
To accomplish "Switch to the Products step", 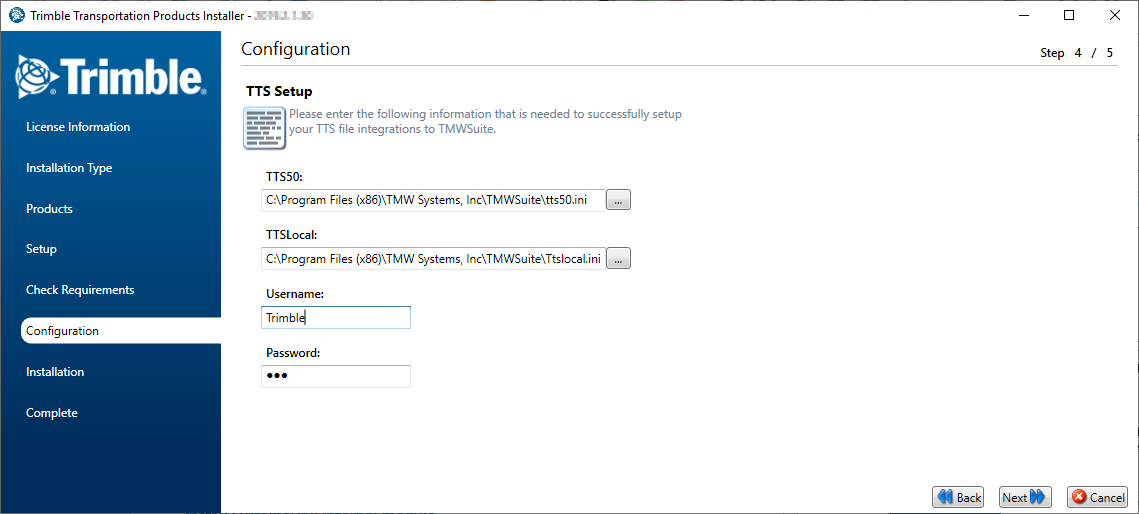I will (x=49, y=209).
